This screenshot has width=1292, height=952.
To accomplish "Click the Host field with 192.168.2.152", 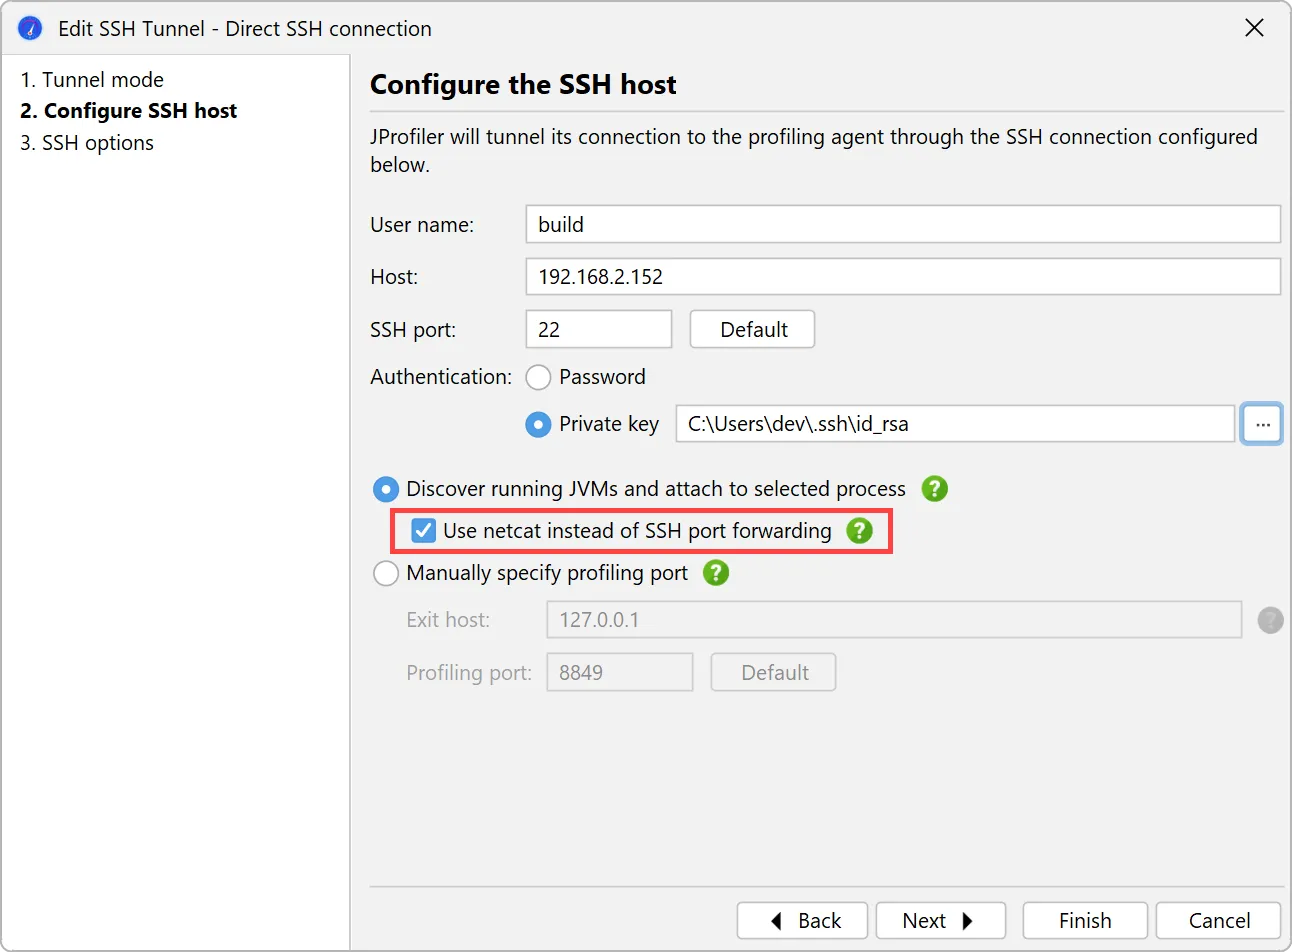I will point(903,276).
